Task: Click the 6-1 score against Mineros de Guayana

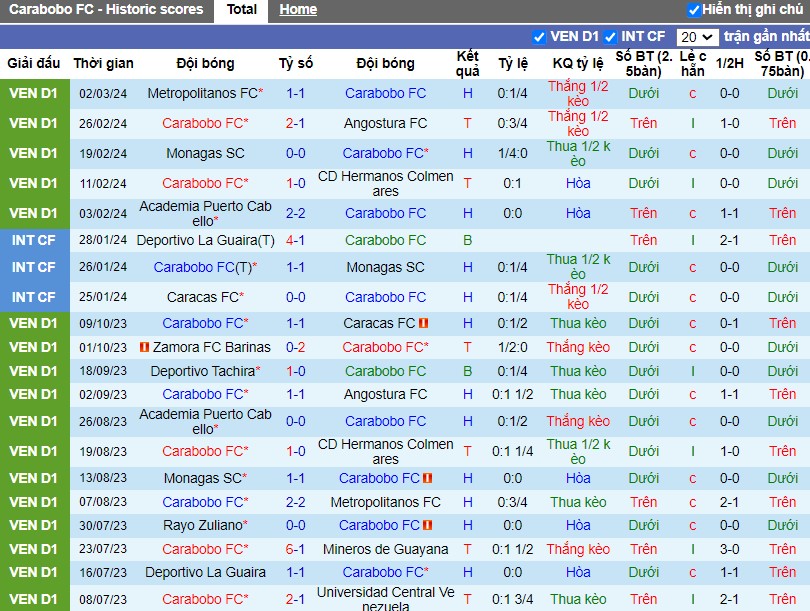Action: (295, 549)
